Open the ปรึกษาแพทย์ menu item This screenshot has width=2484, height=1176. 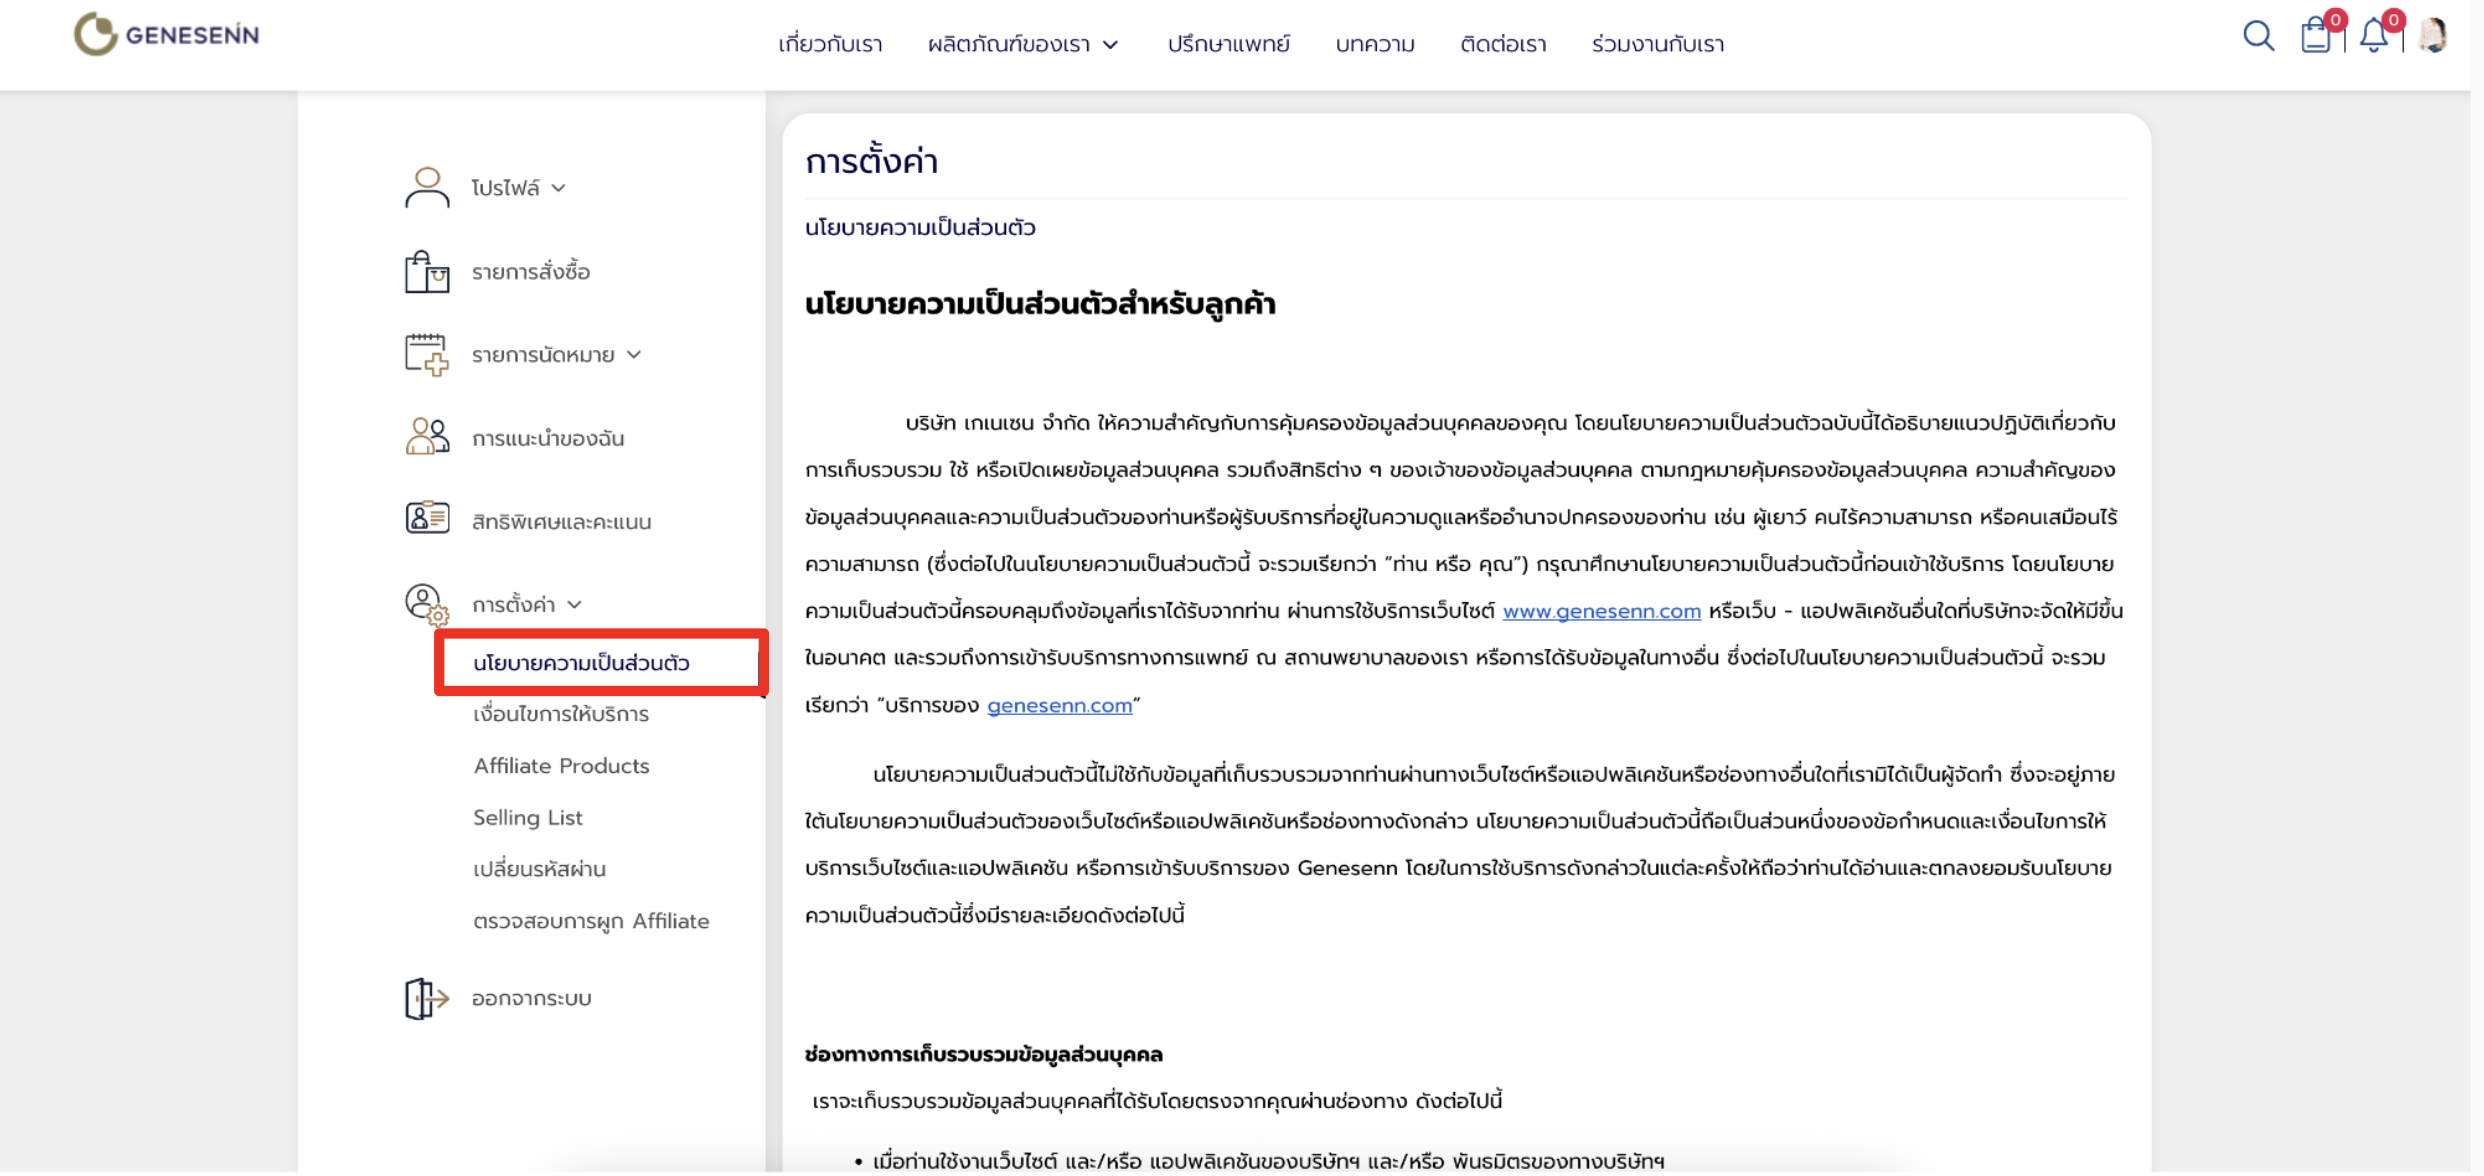point(1228,45)
